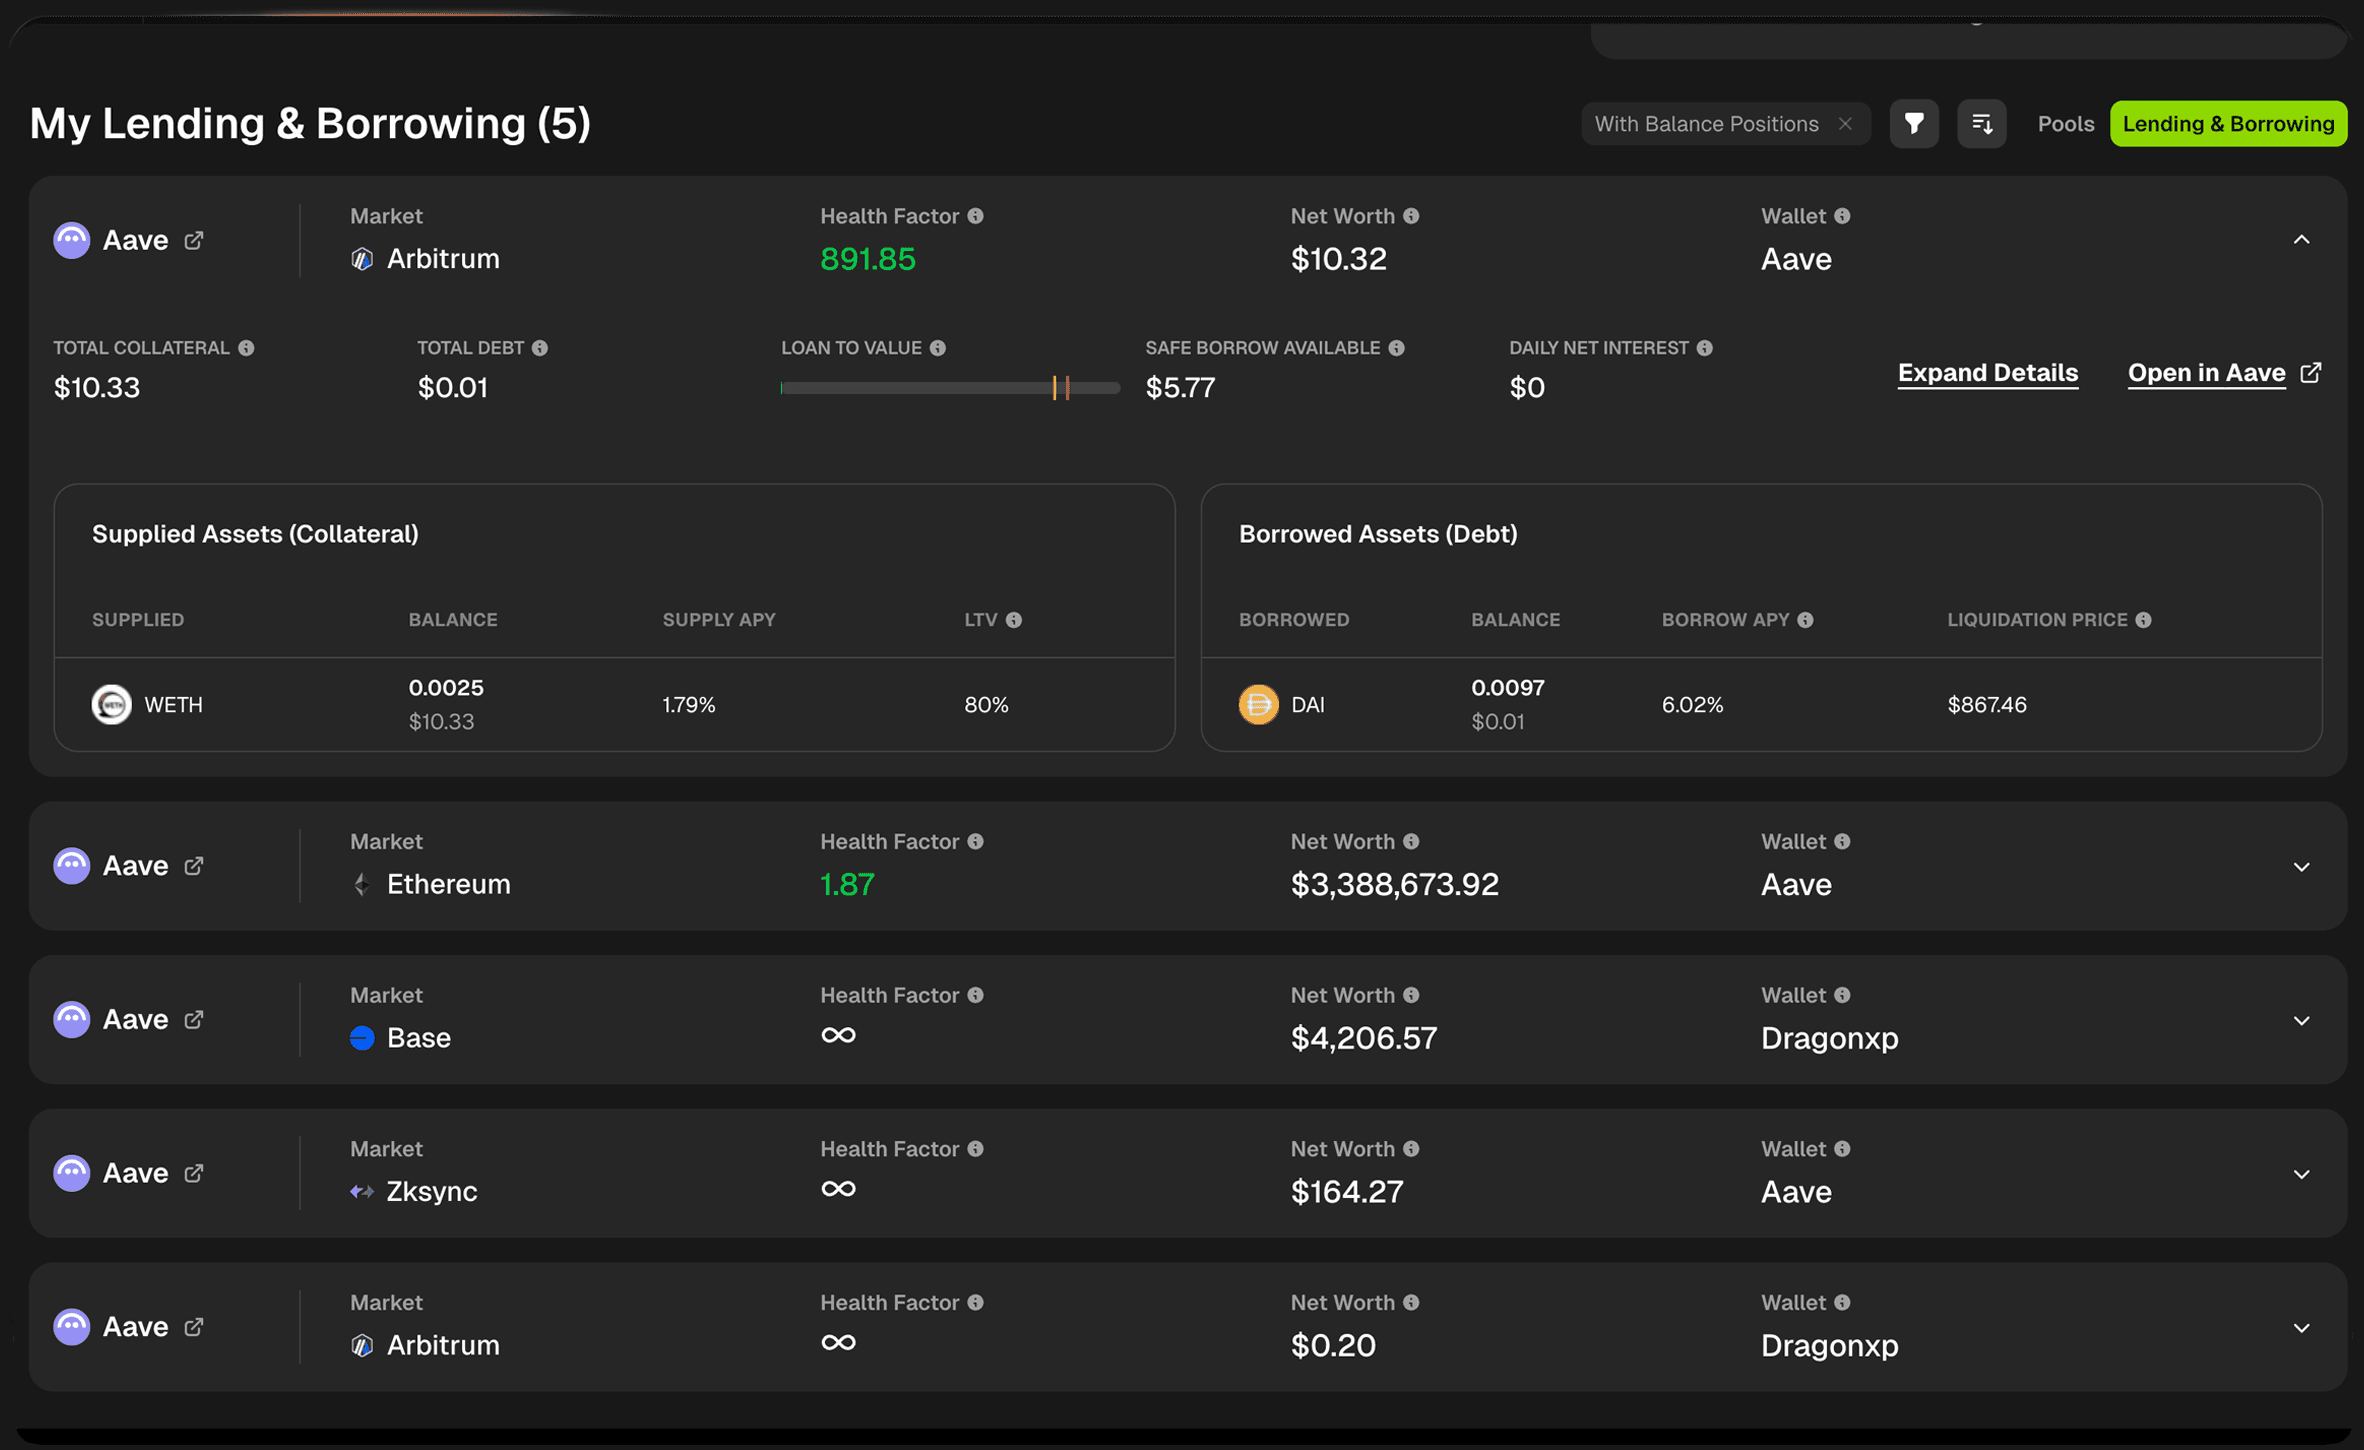The image size is (2364, 1450).
Task: Click the sort order icon
Action: point(1981,124)
